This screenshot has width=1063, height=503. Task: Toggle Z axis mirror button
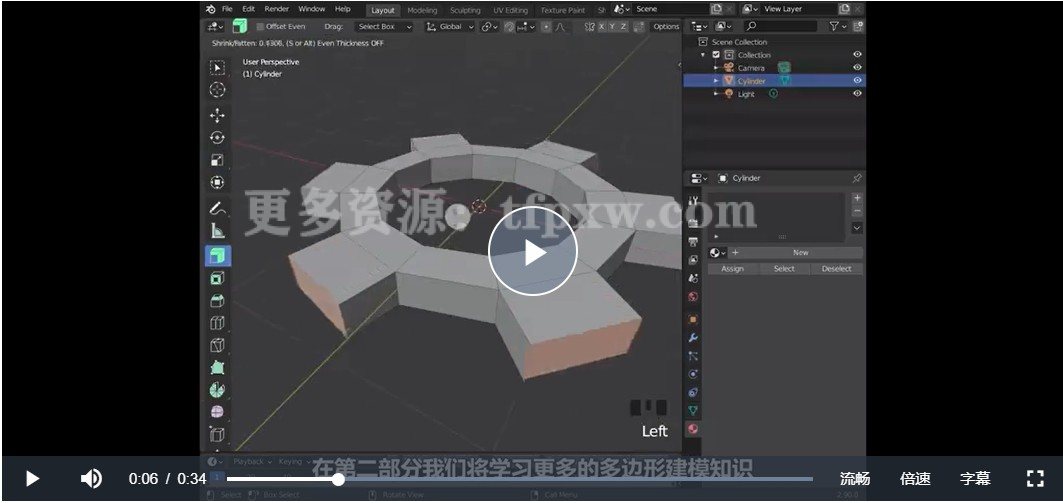tap(623, 26)
